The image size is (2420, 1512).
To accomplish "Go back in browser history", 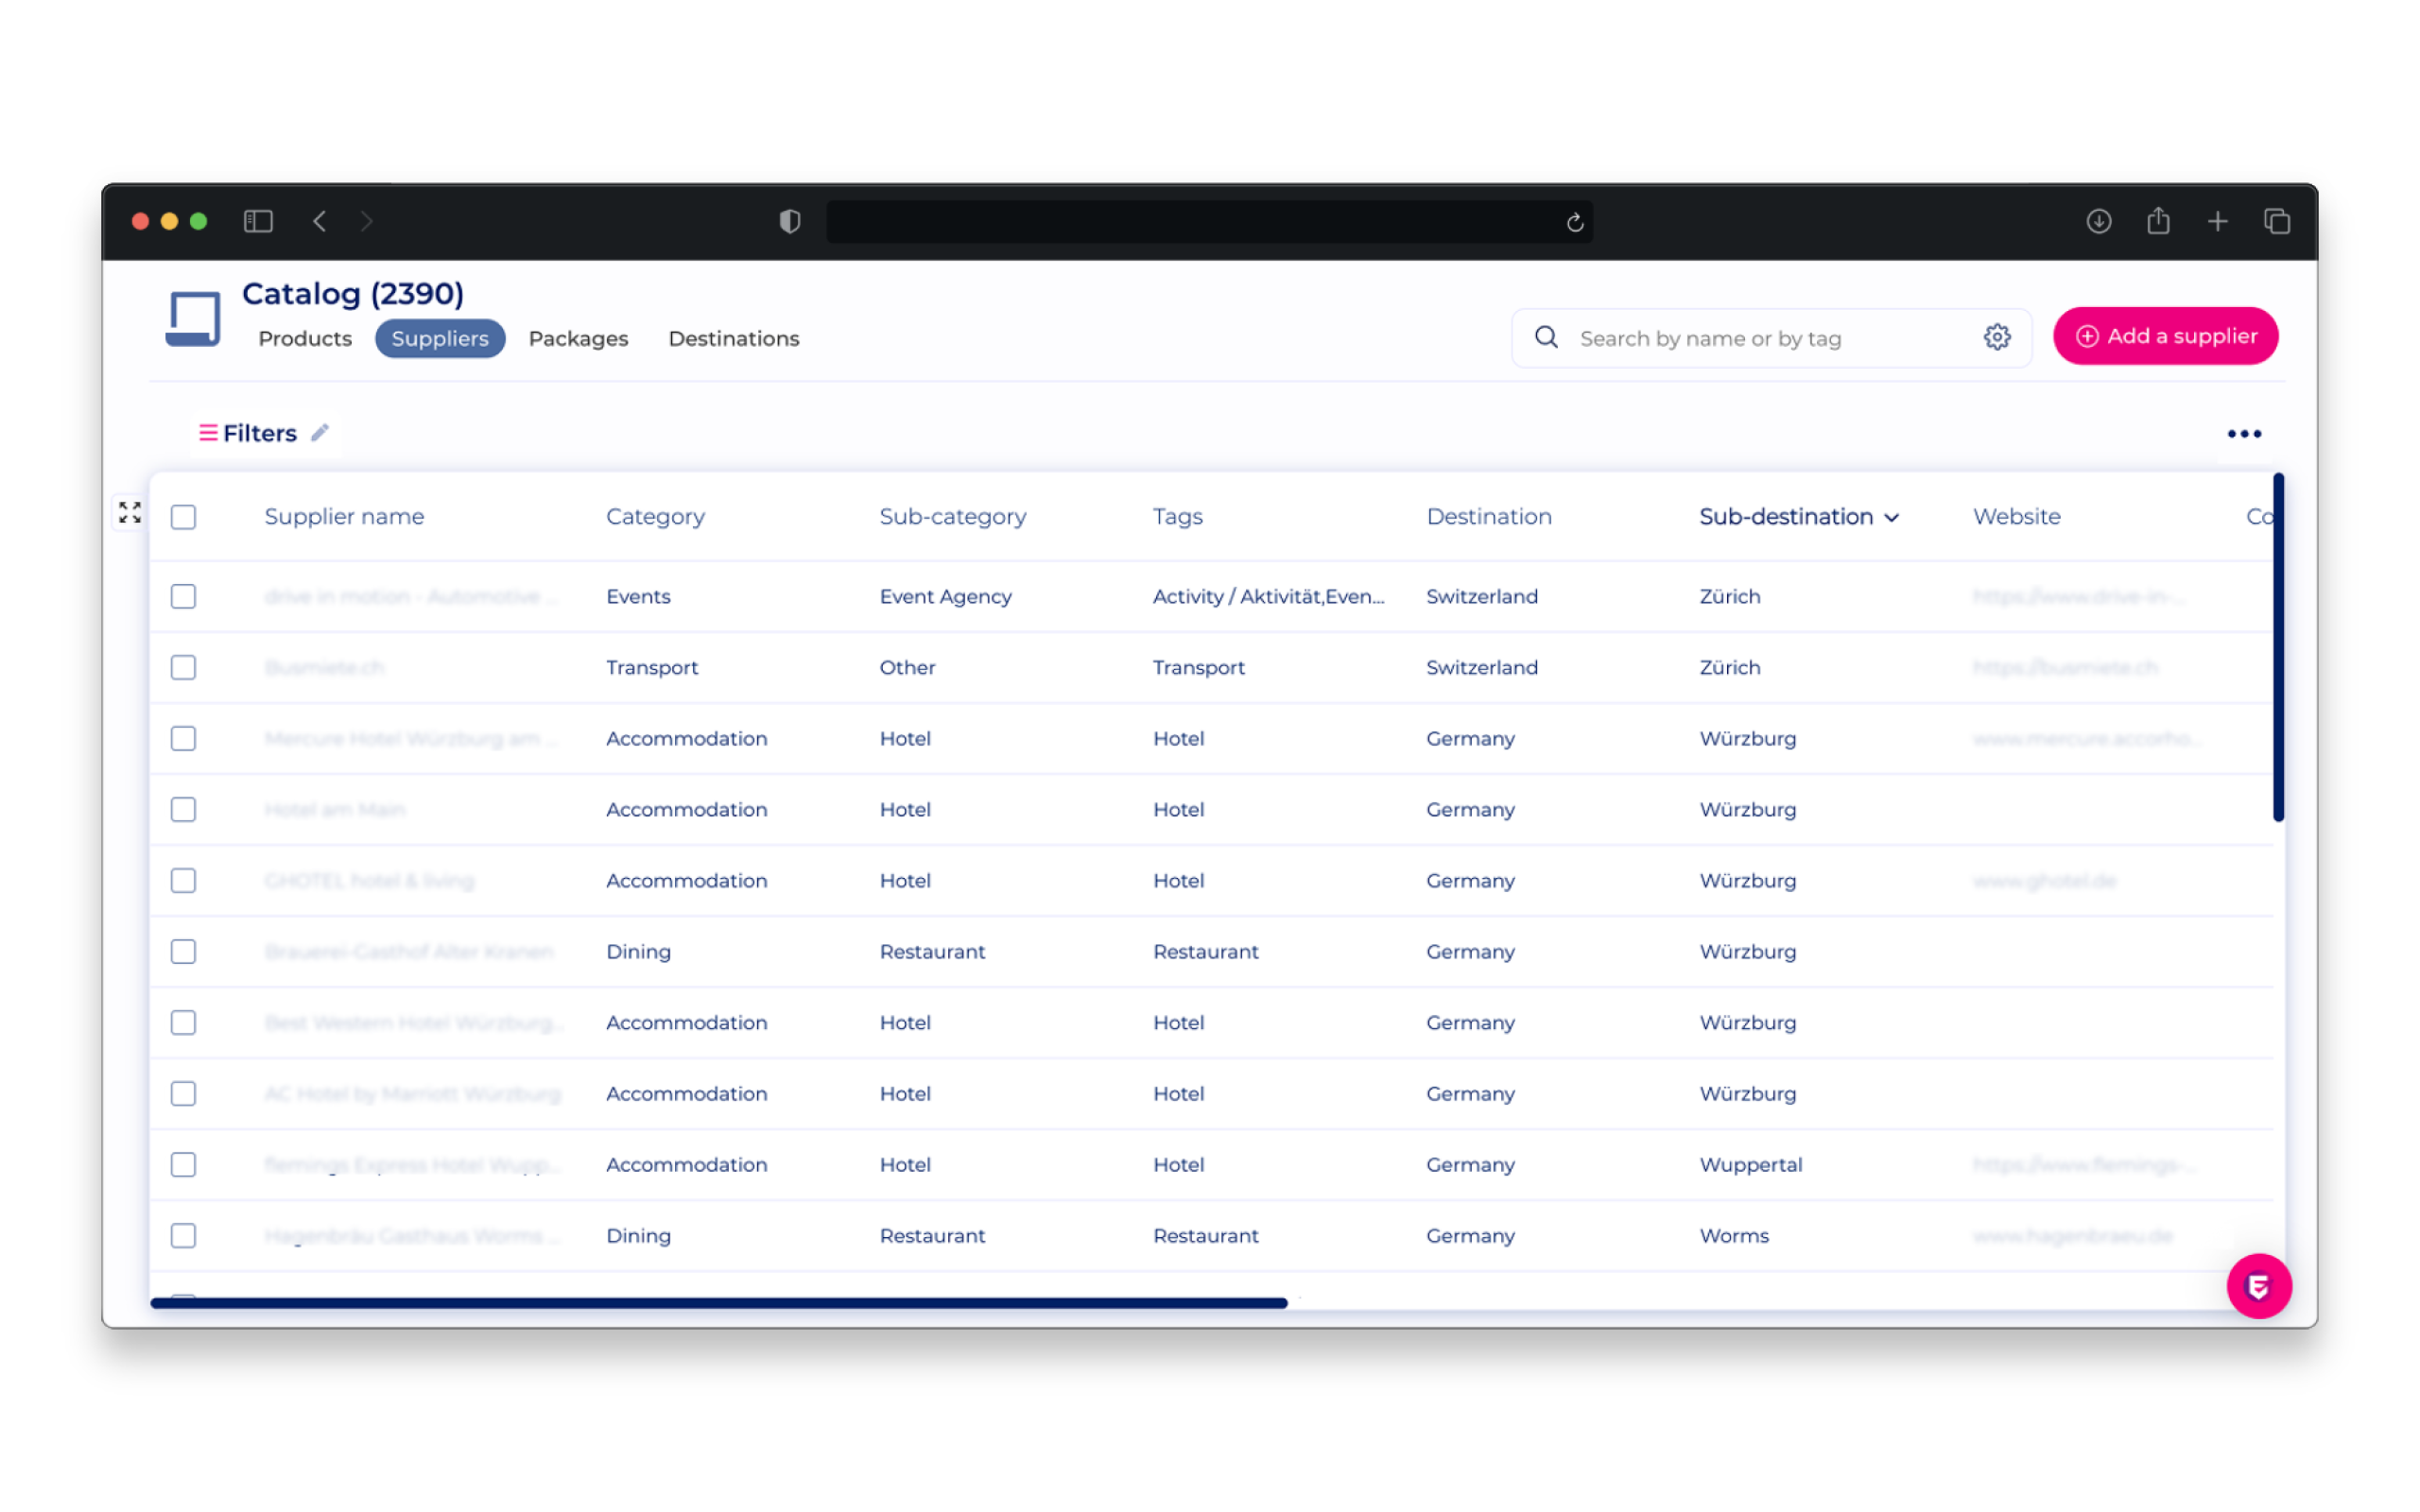I will pyautogui.click(x=319, y=221).
